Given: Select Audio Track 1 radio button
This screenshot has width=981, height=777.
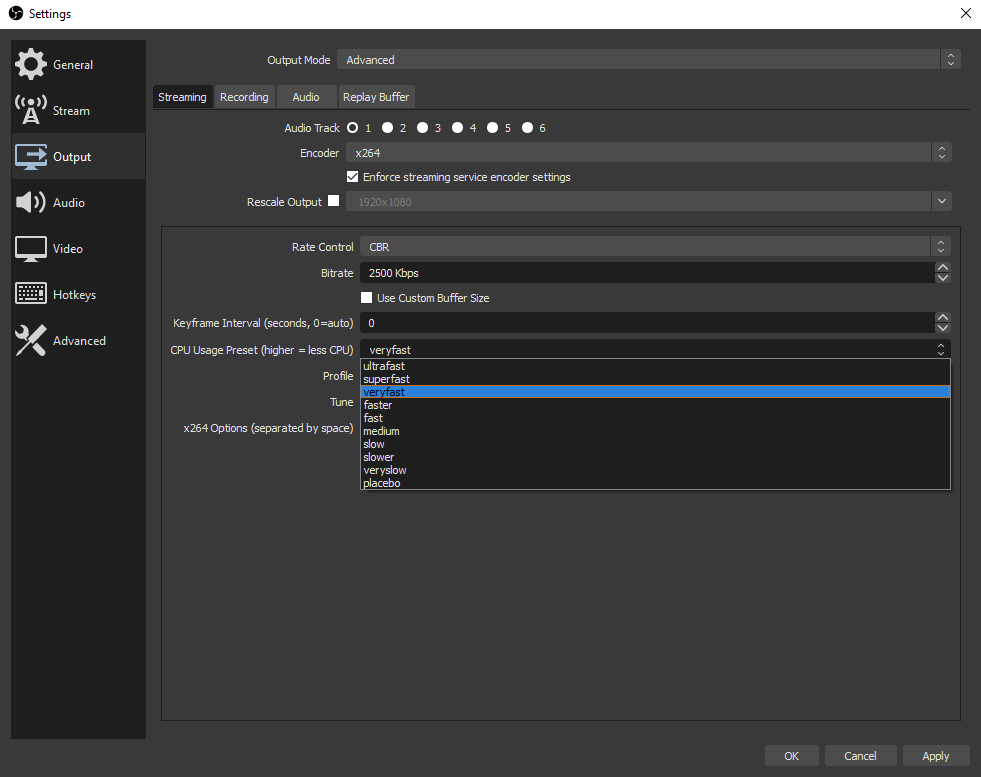Looking at the screenshot, I should (353, 128).
